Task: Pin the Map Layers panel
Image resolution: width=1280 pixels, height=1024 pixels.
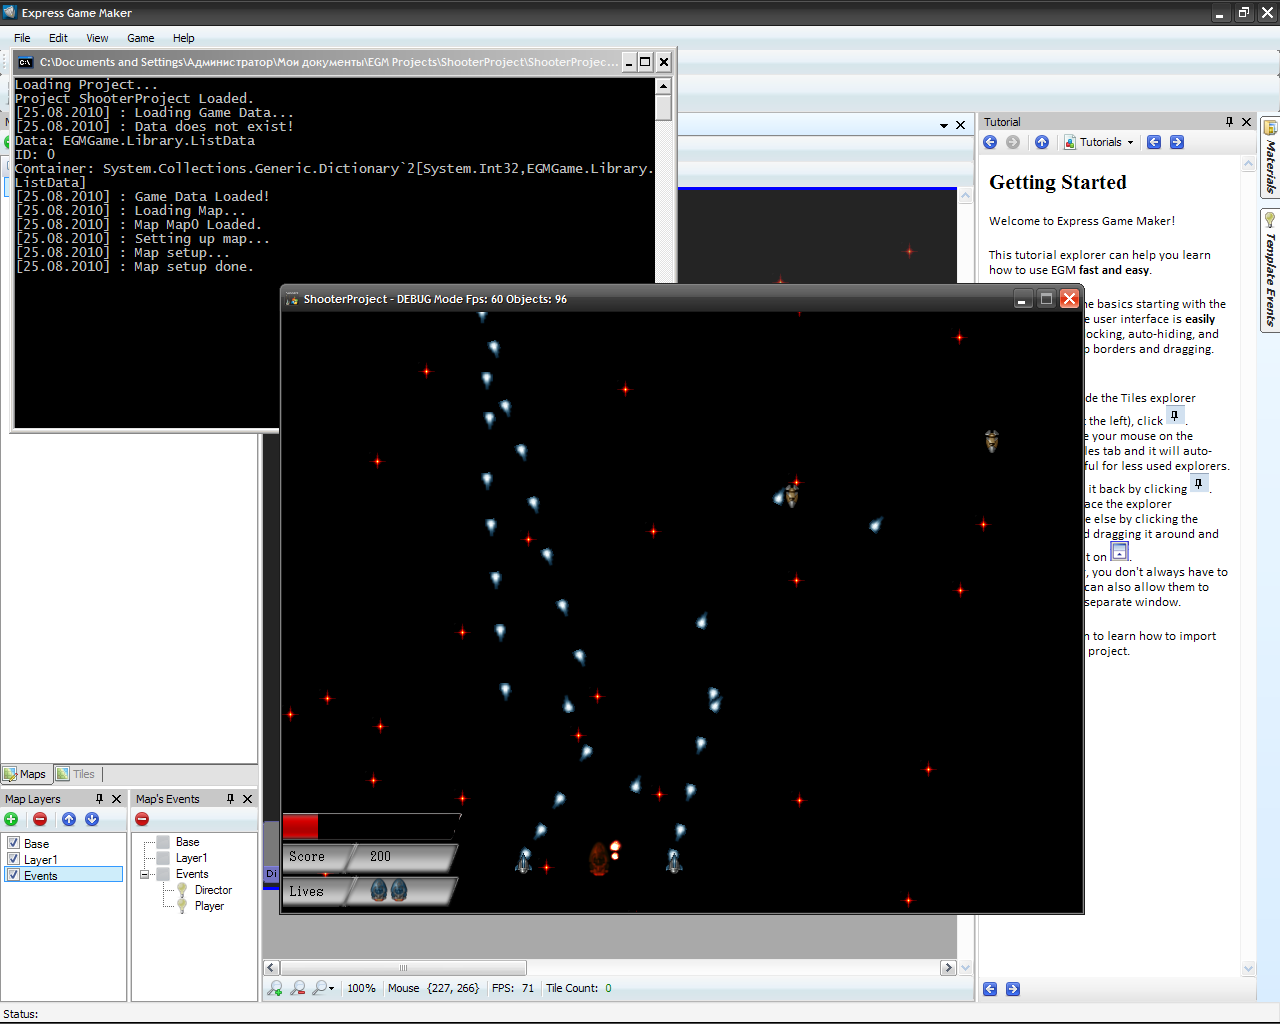Action: pyautogui.click(x=99, y=799)
